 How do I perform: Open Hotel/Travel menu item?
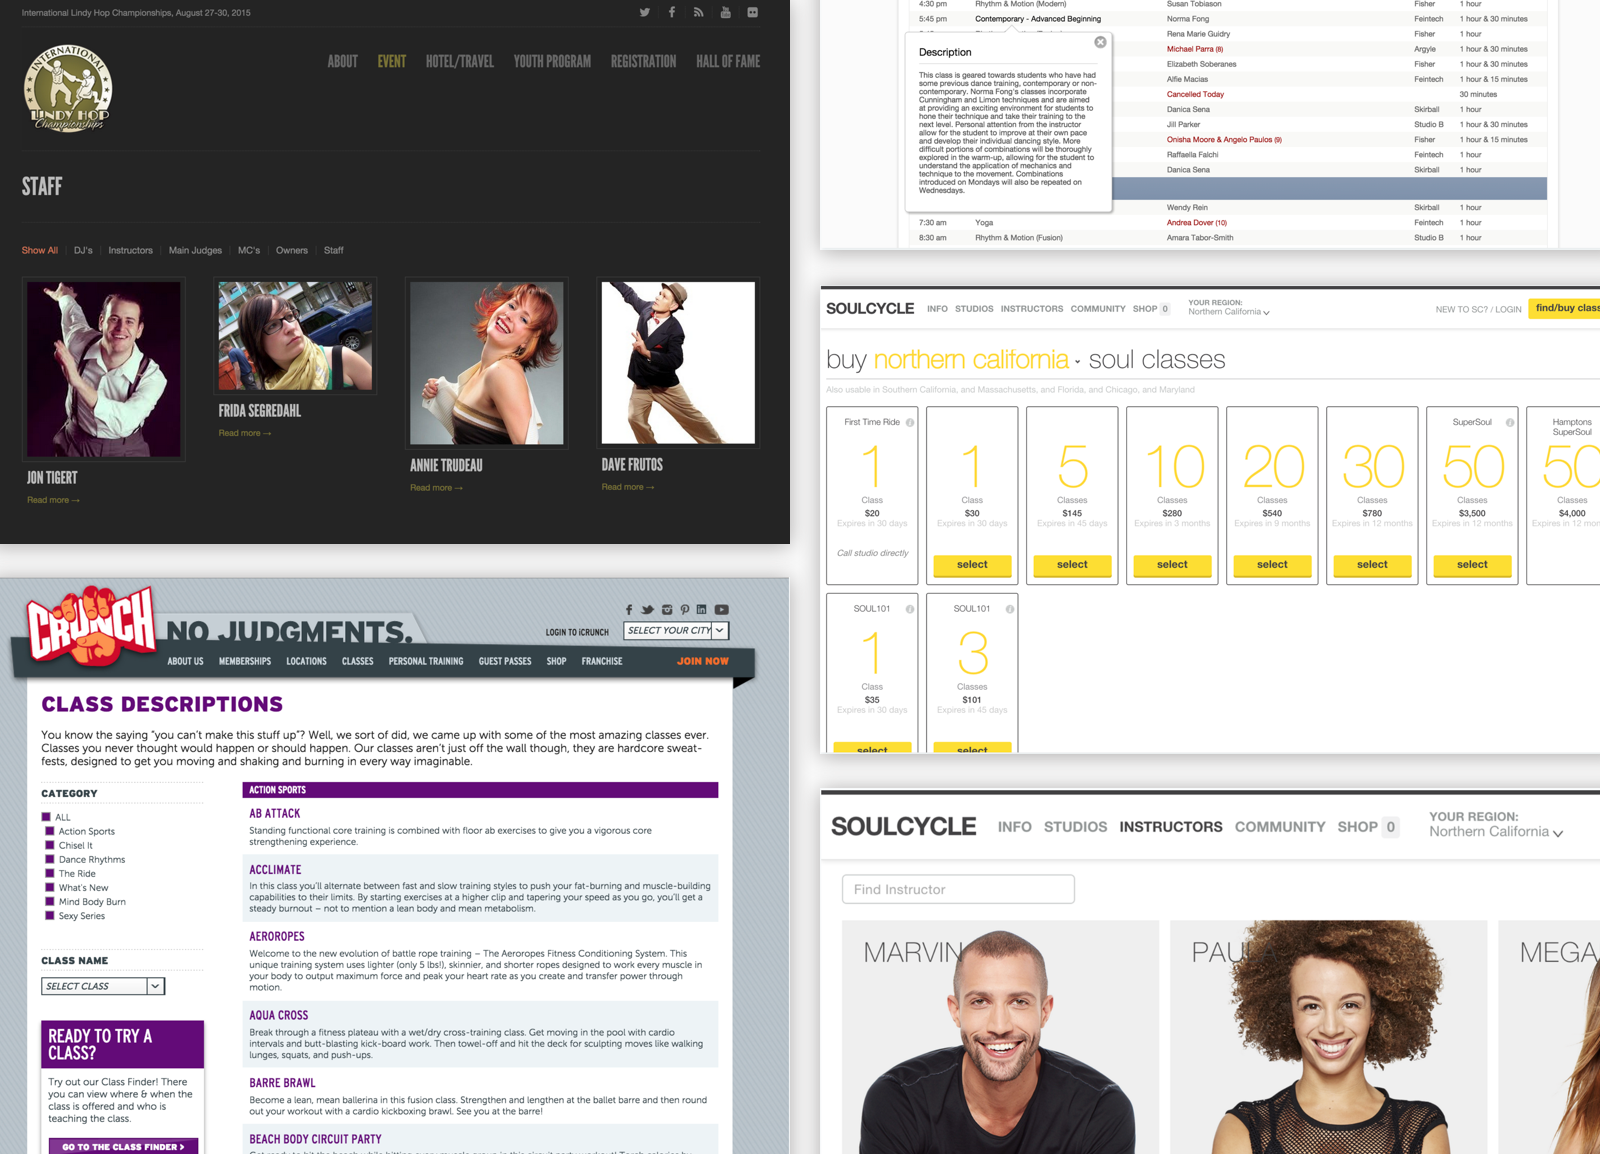(460, 61)
